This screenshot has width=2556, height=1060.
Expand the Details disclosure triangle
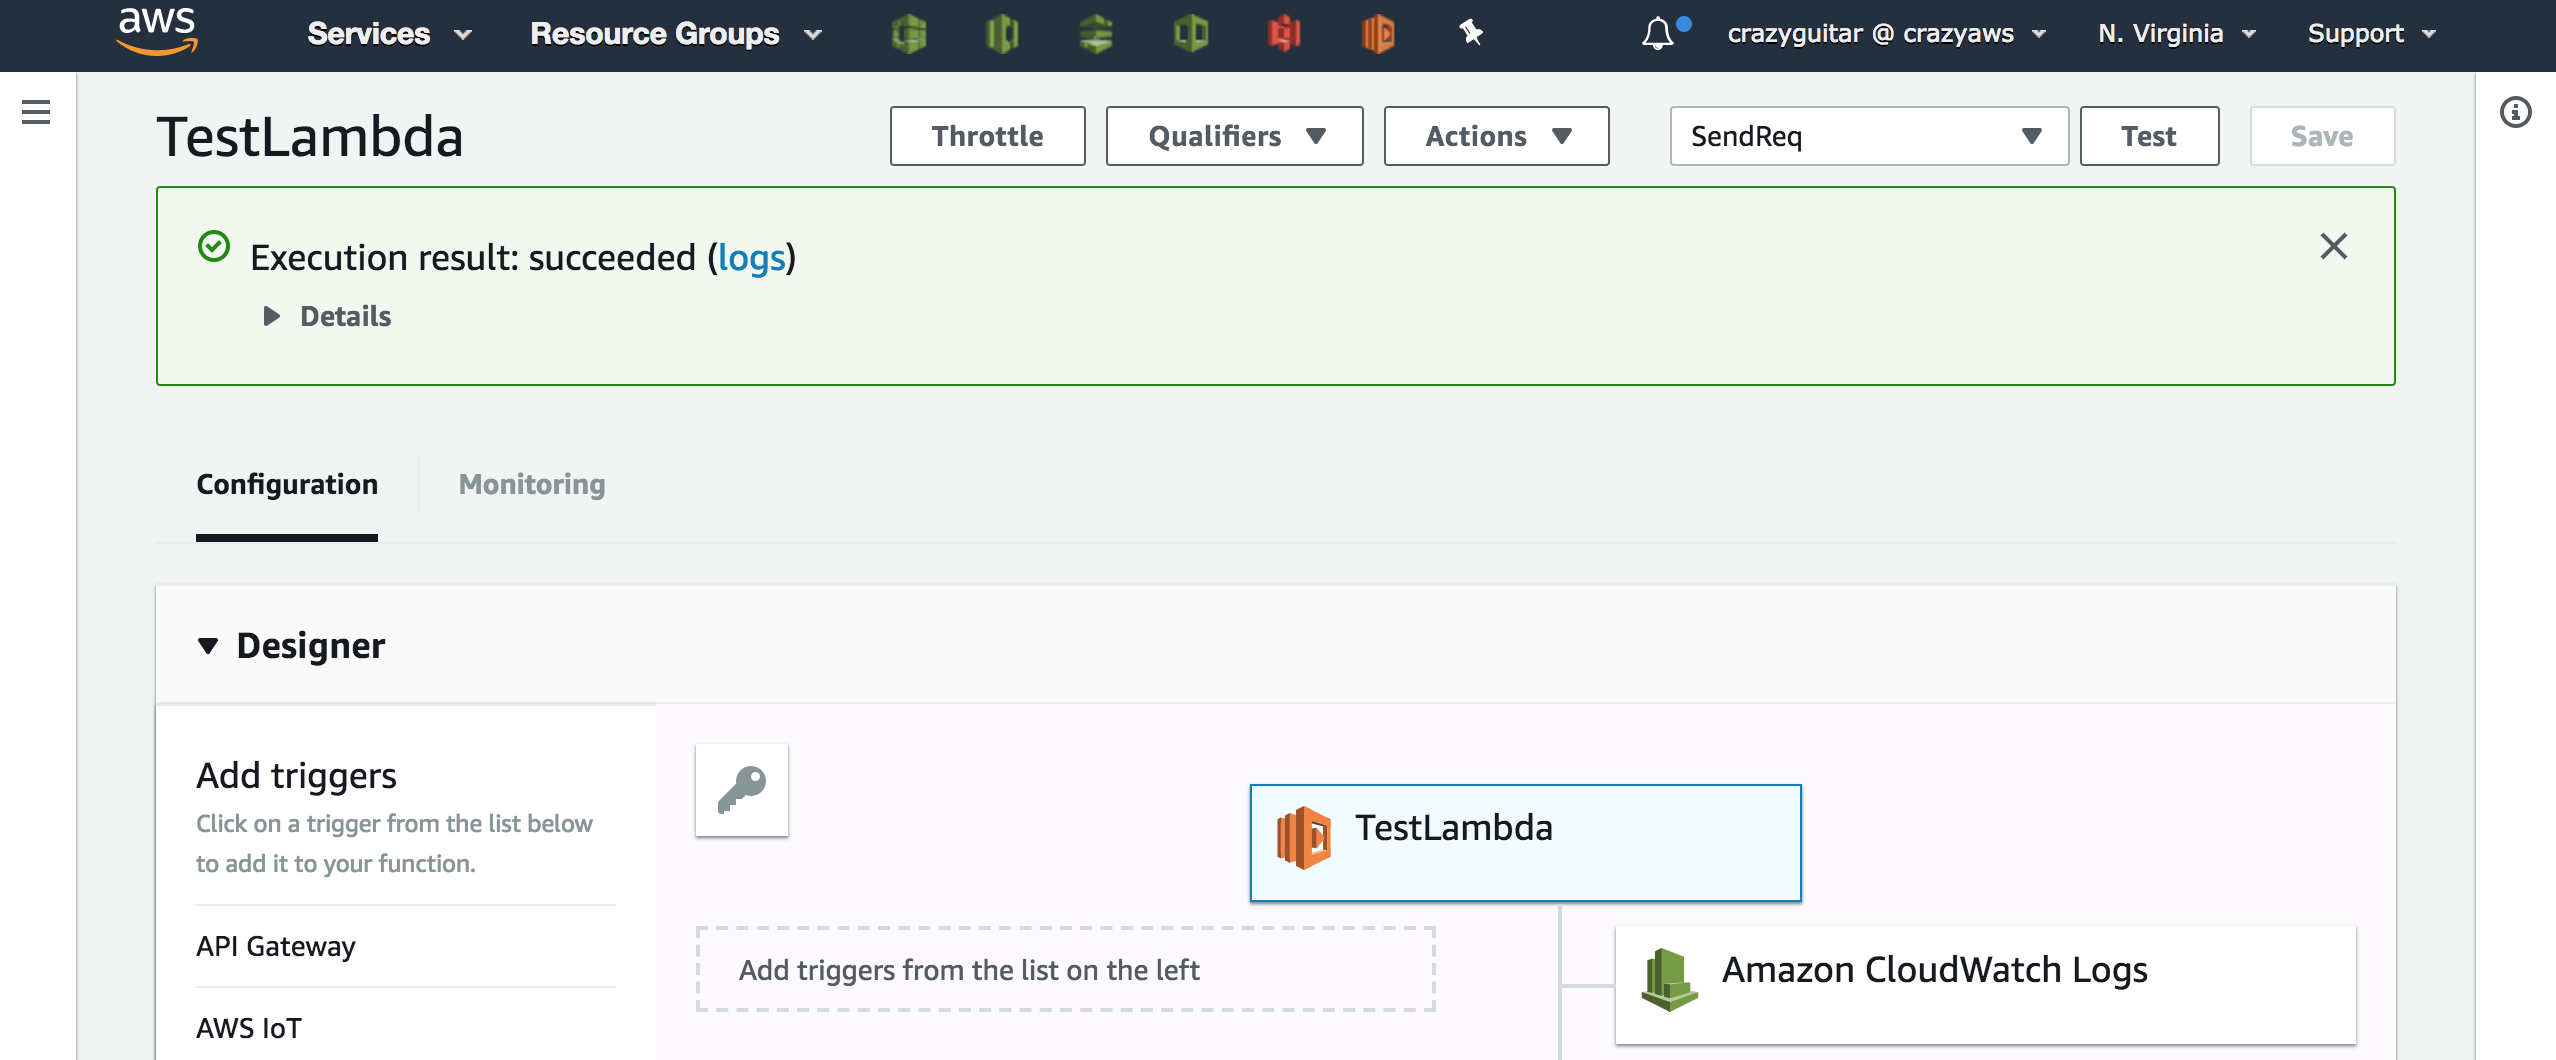point(271,316)
